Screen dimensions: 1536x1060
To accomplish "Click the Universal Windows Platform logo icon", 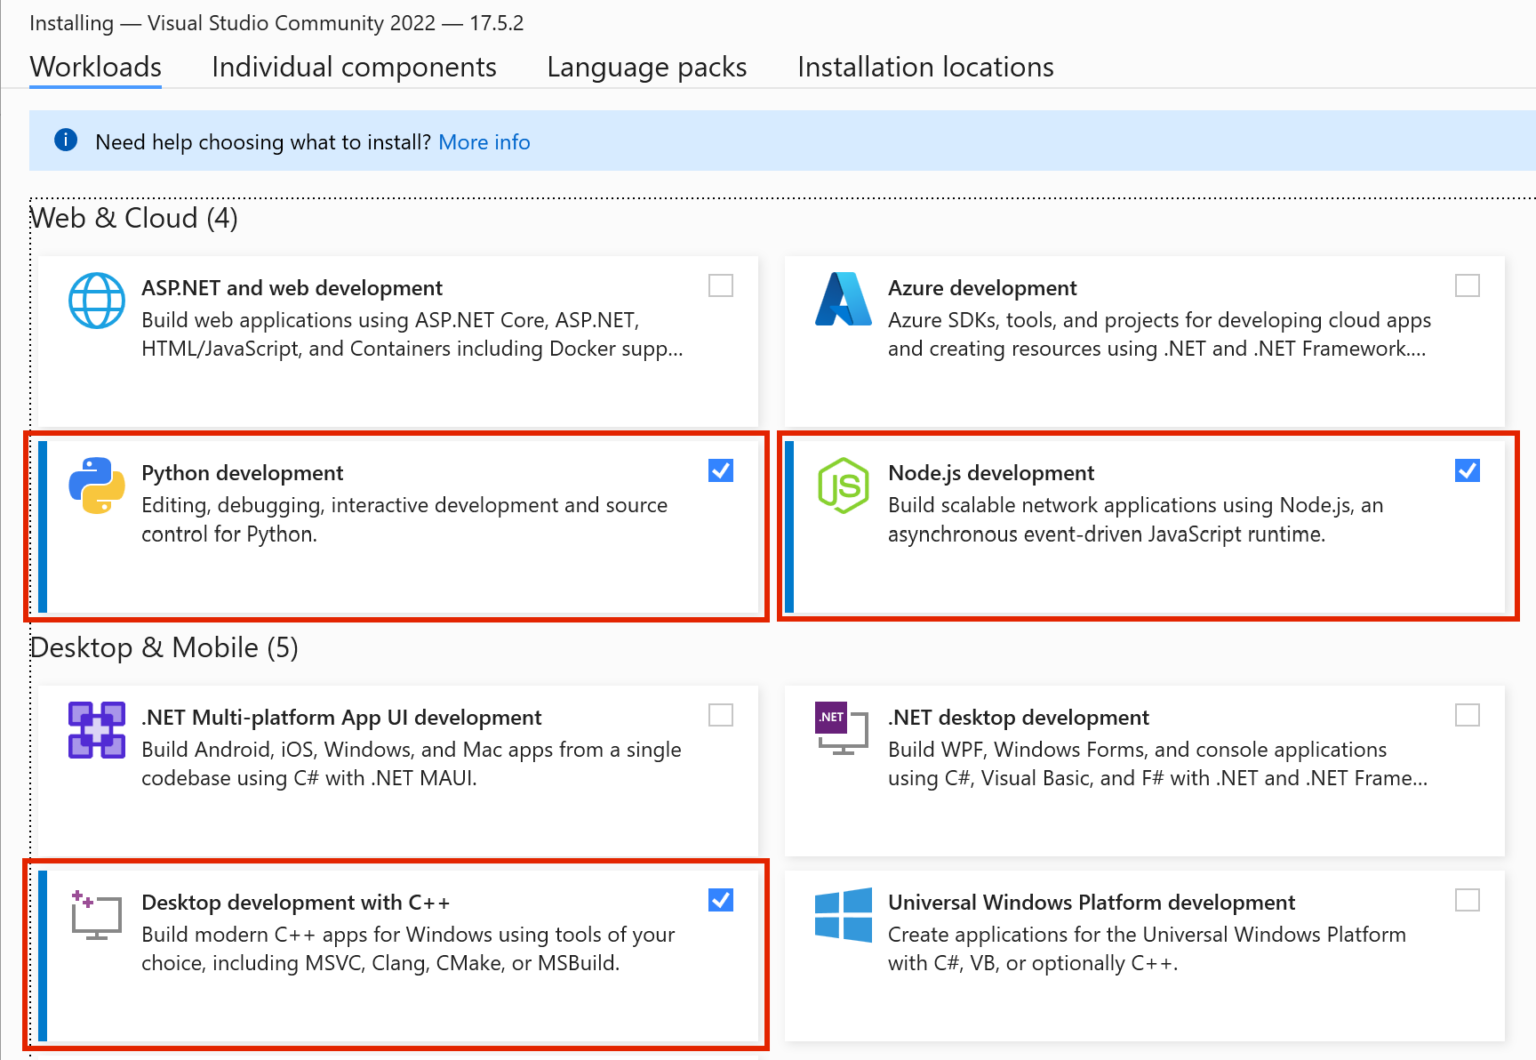I will pos(843,915).
